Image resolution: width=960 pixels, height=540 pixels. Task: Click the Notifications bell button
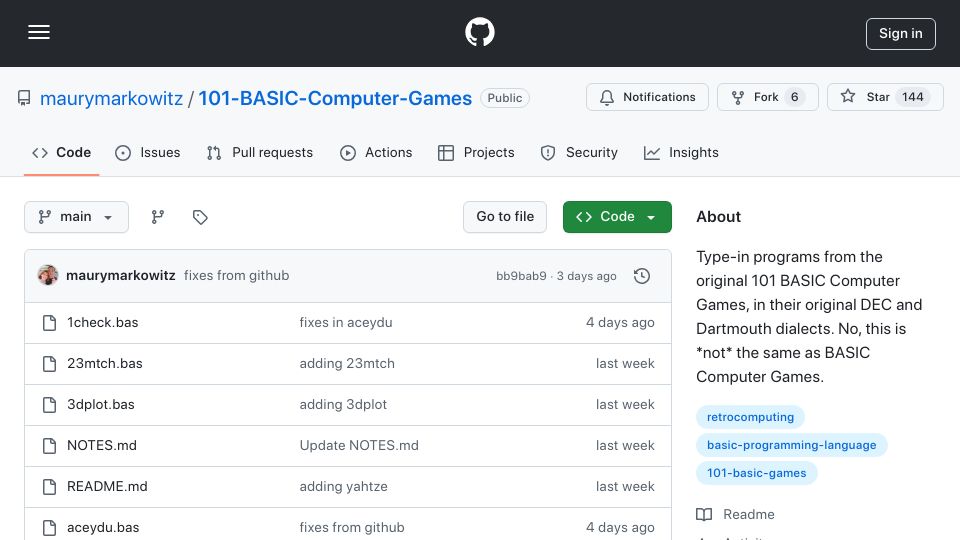click(647, 97)
